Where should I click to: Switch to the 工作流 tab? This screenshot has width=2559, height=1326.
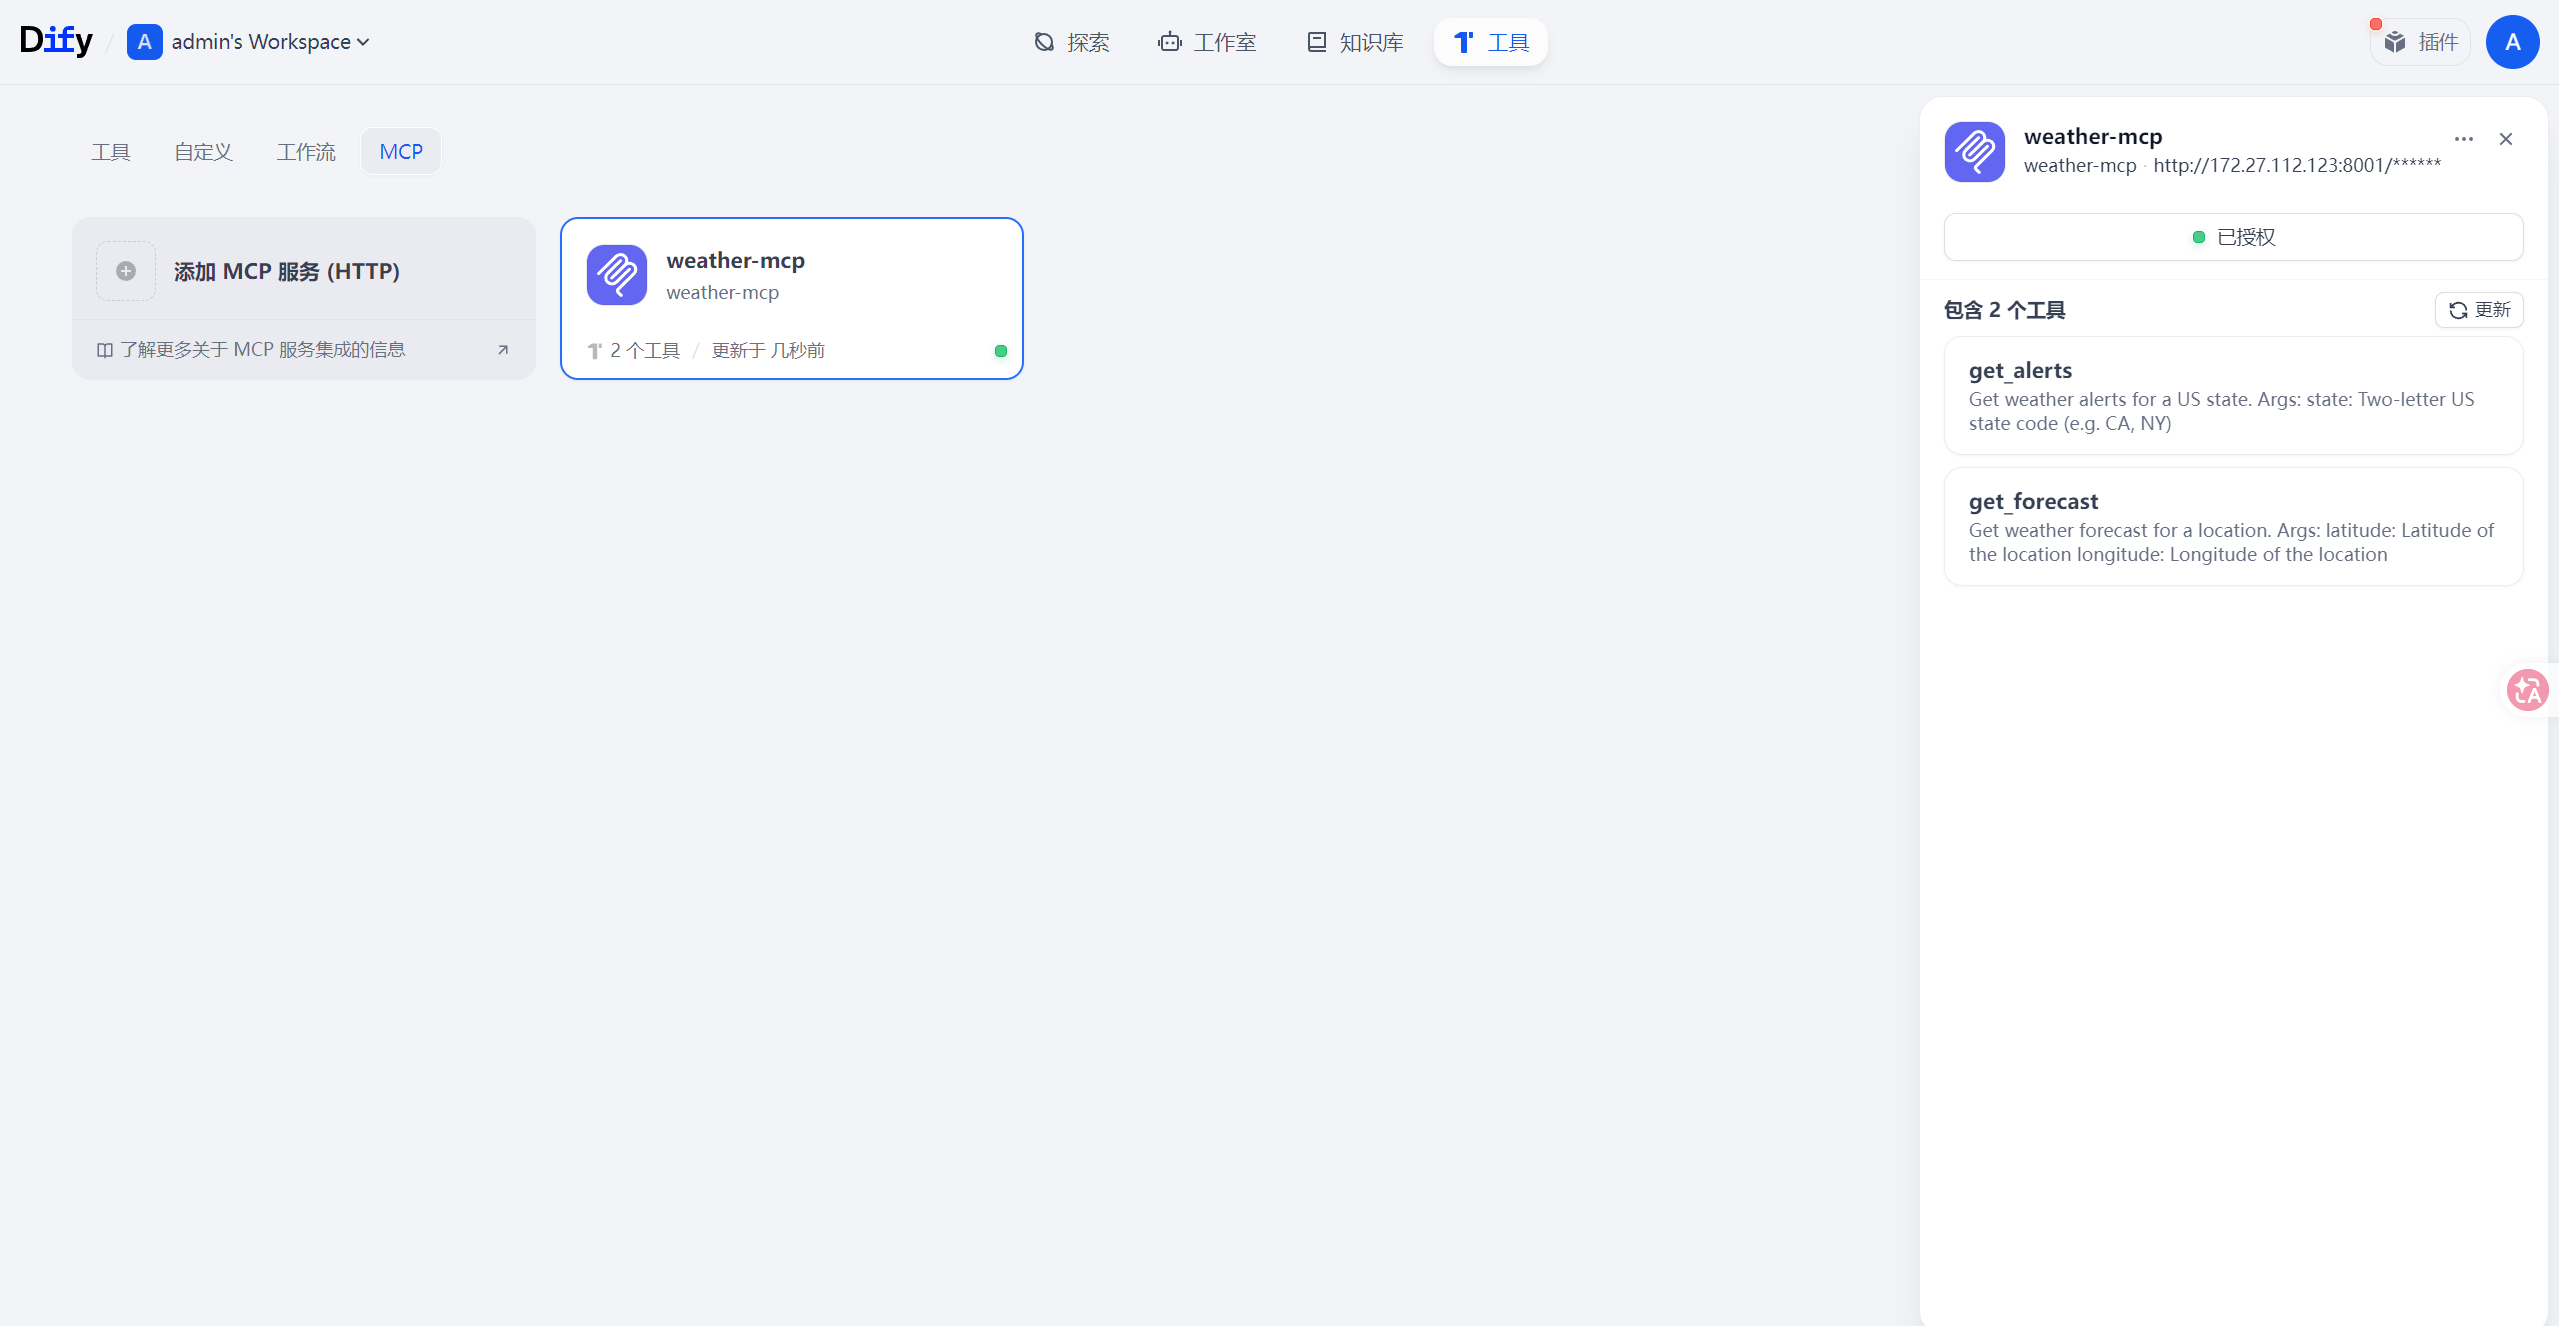[x=306, y=152]
